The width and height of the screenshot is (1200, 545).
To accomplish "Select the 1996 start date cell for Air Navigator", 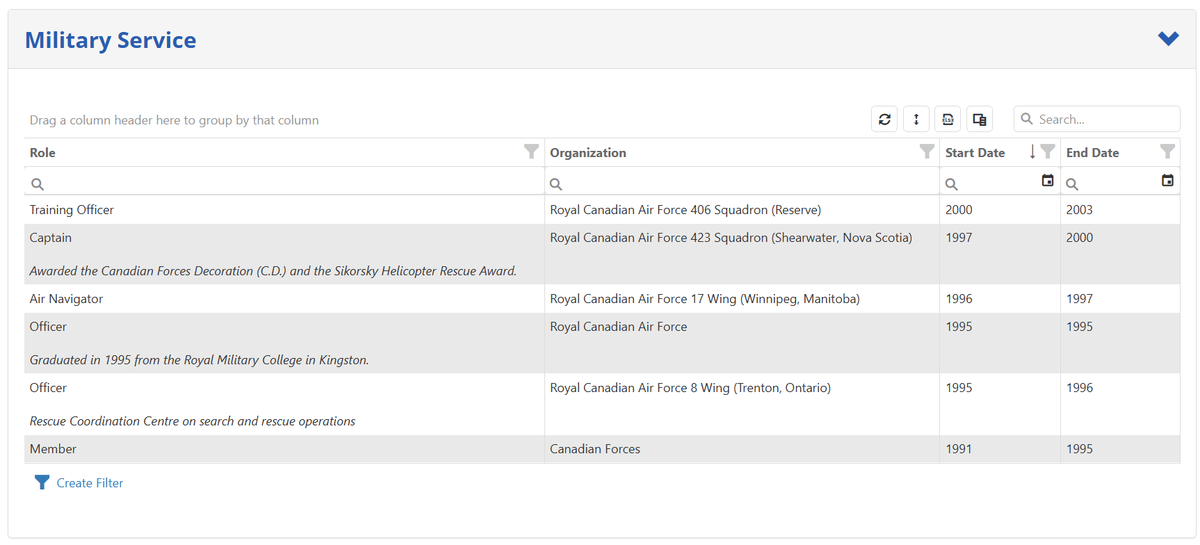I will (x=1000, y=299).
